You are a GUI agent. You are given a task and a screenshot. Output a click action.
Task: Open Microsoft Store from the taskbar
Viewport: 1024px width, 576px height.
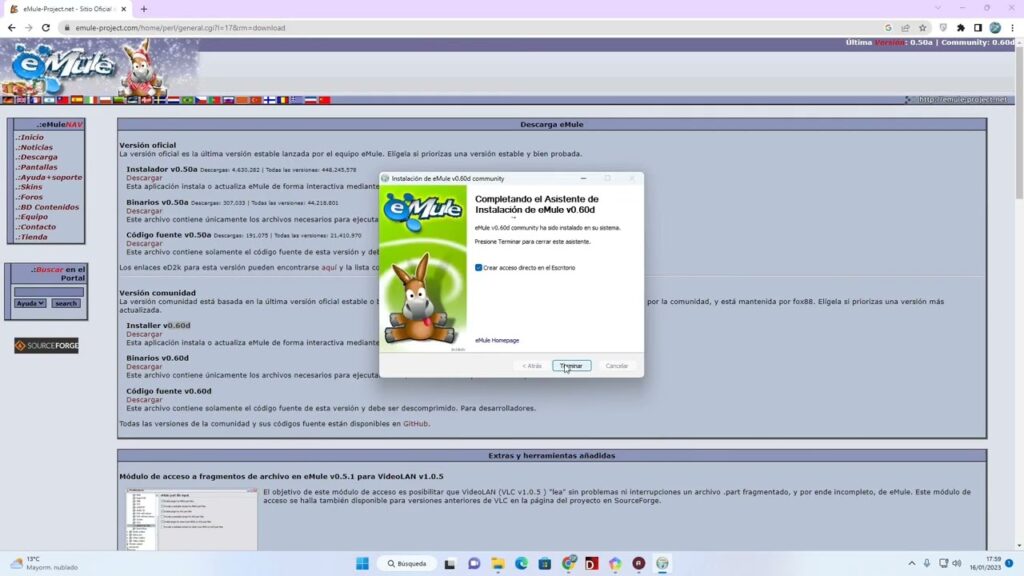coord(545,563)
